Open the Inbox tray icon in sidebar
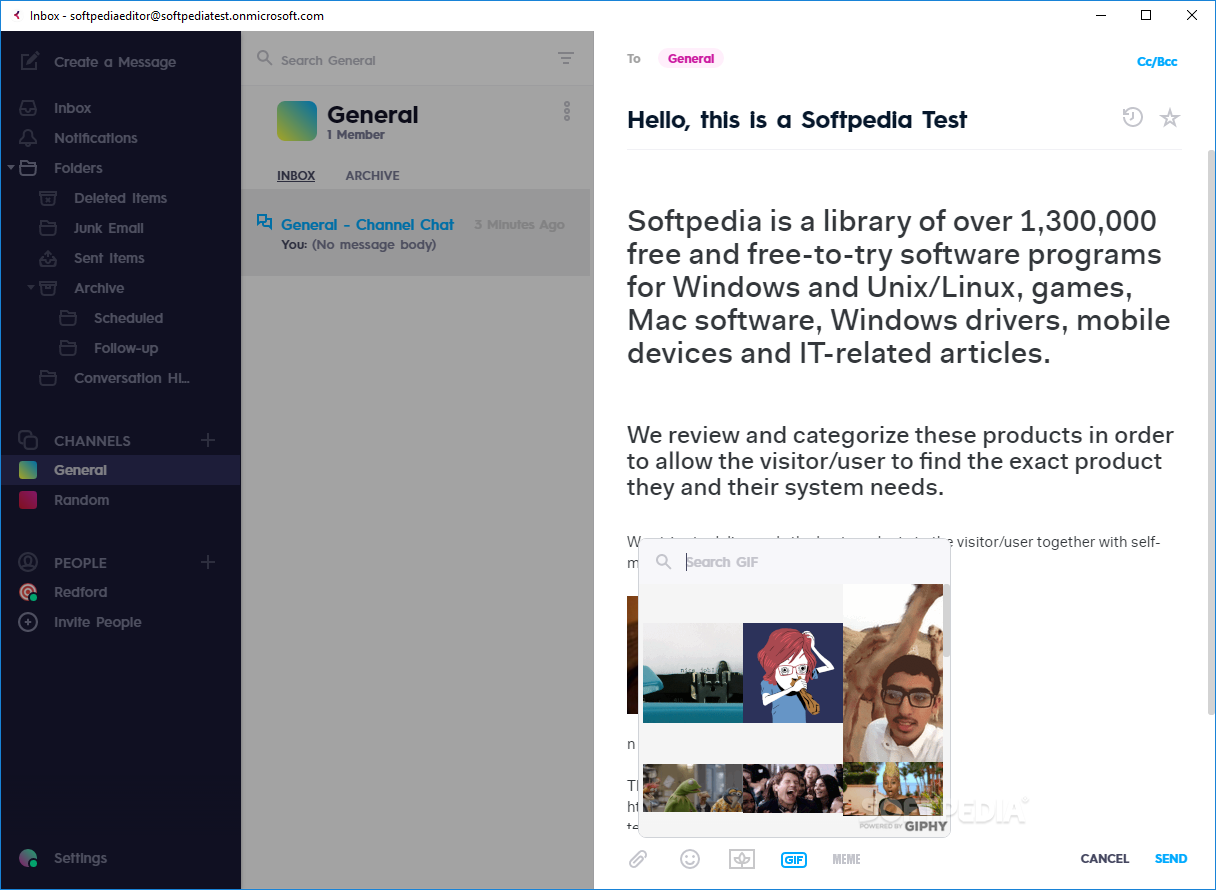This screenshot has height=890, width=1216. (x=29, y=108)
